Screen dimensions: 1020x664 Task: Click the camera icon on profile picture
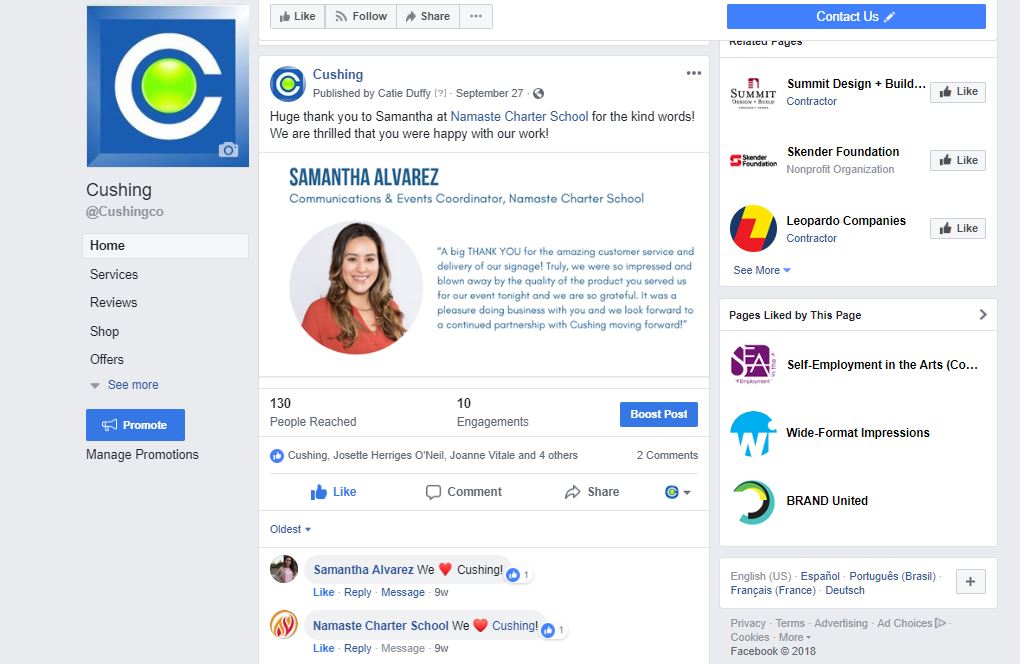228,150
